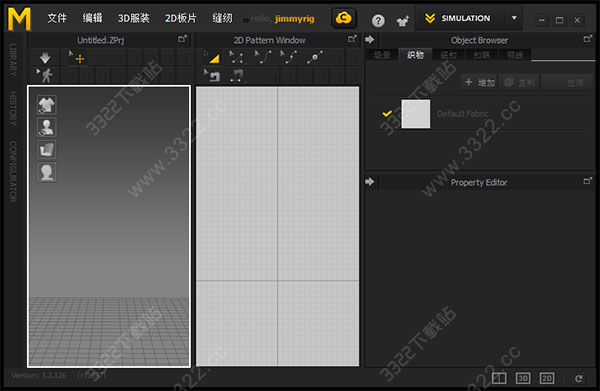Open the 2D板片 menu

tap(181, 18)
